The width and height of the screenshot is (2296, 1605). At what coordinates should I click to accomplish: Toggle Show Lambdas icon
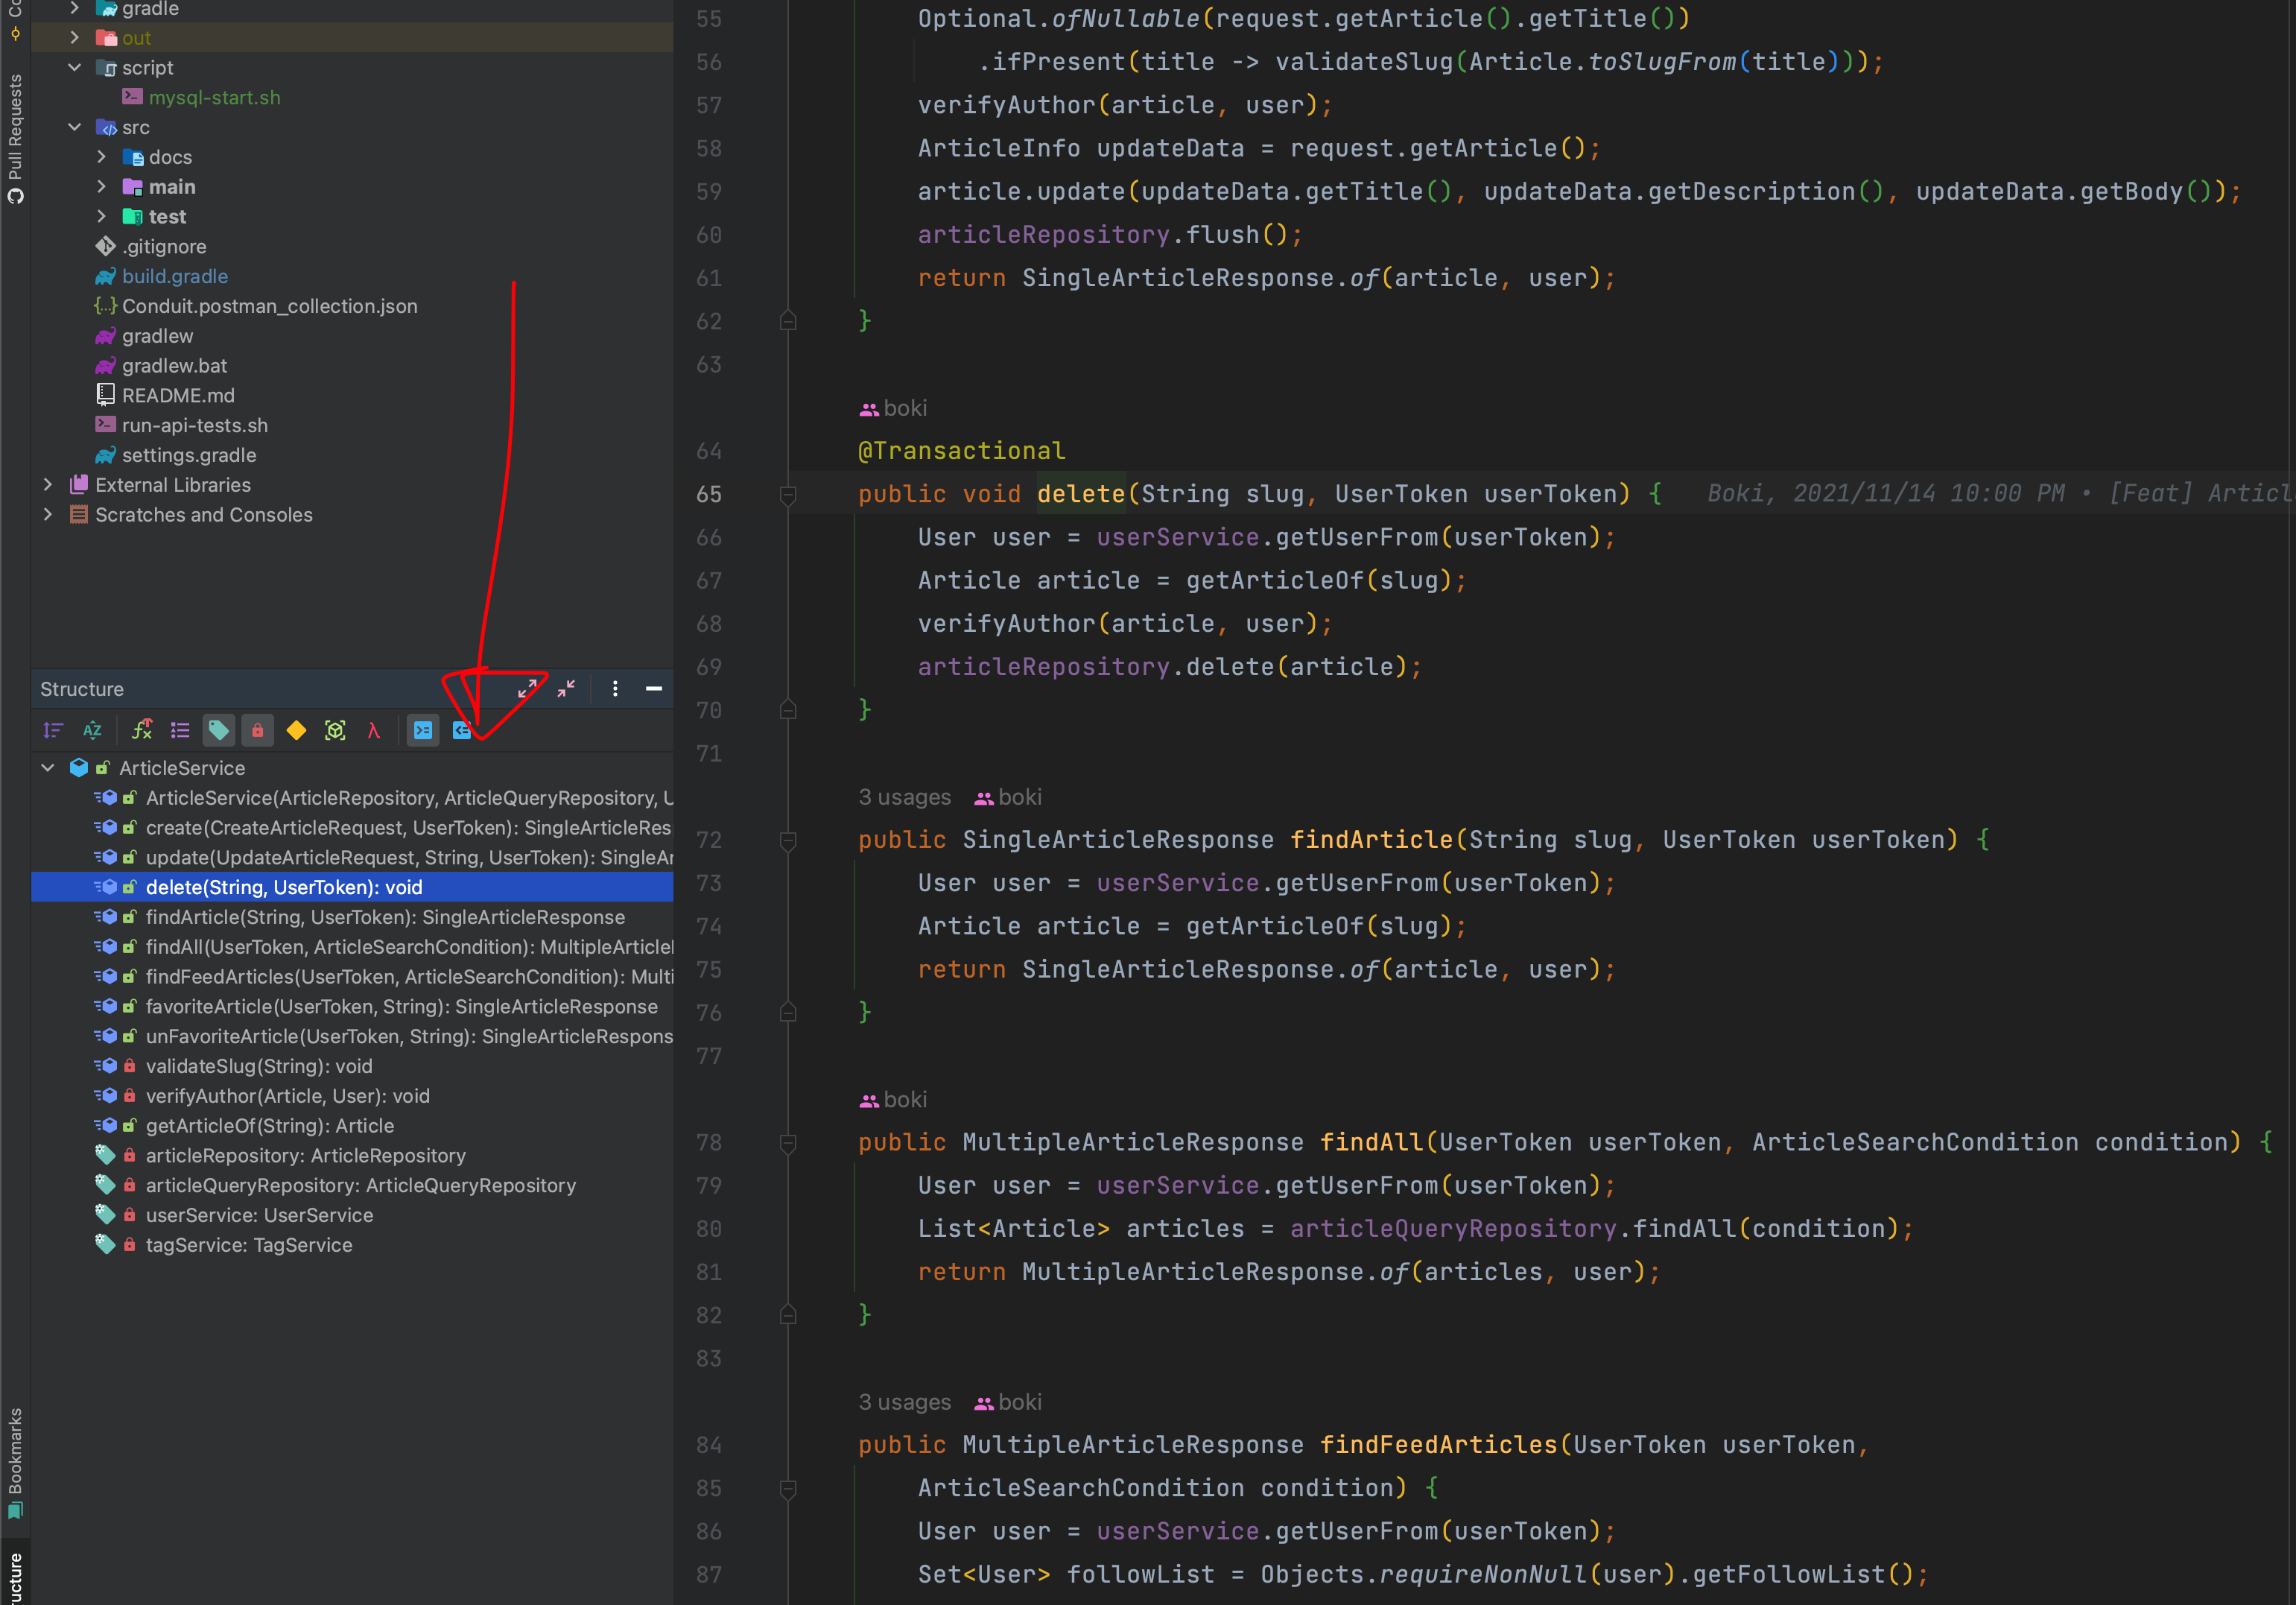374,731
